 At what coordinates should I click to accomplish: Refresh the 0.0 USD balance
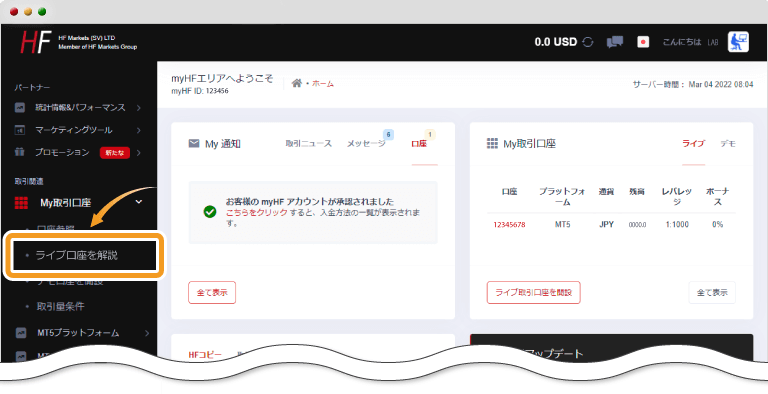tap(588, 42)
